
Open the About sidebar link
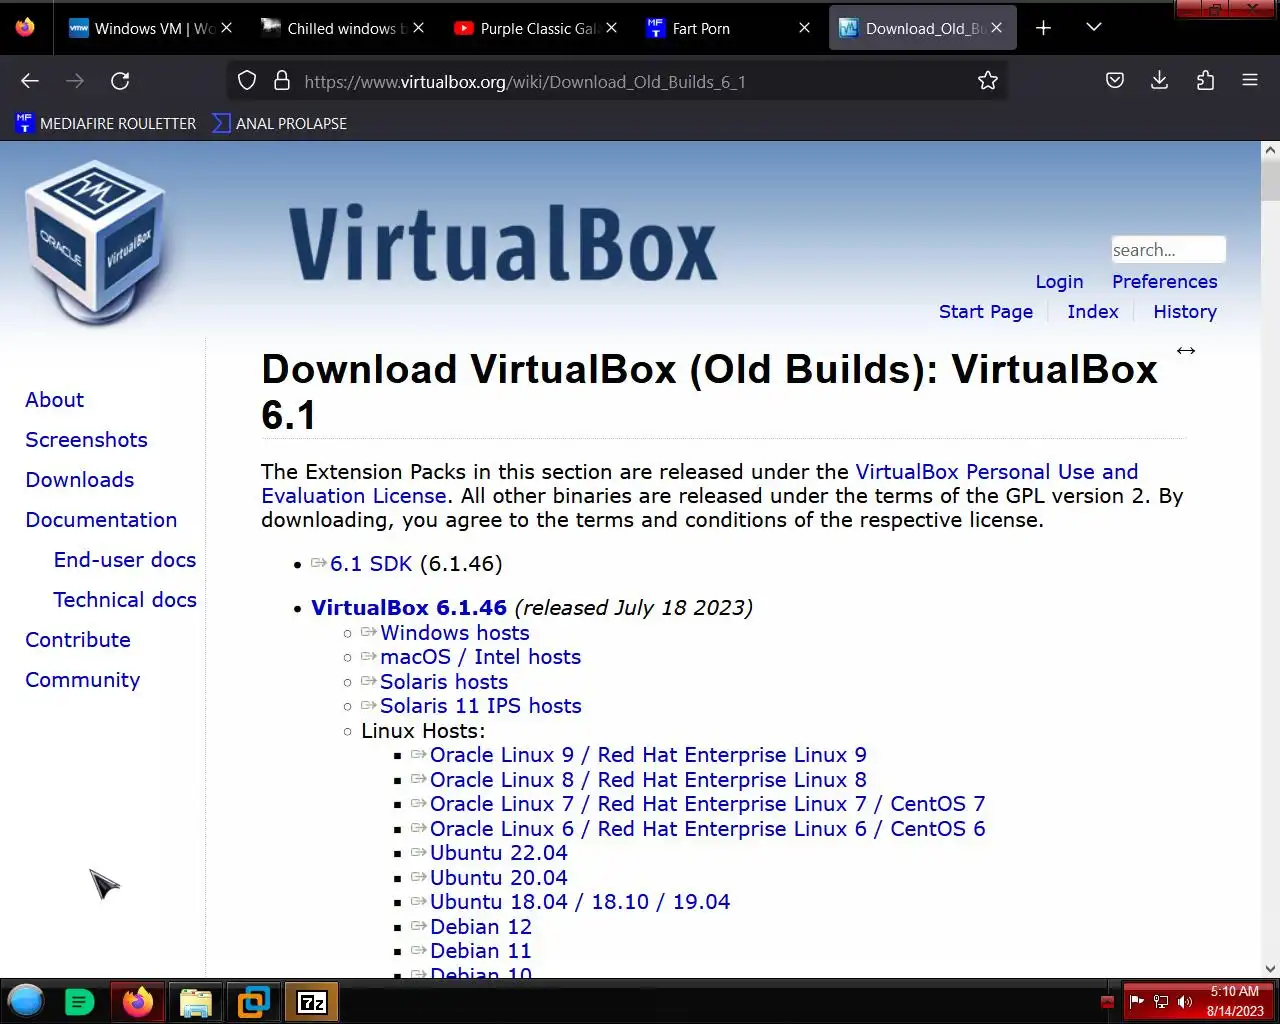coord(54,400)
